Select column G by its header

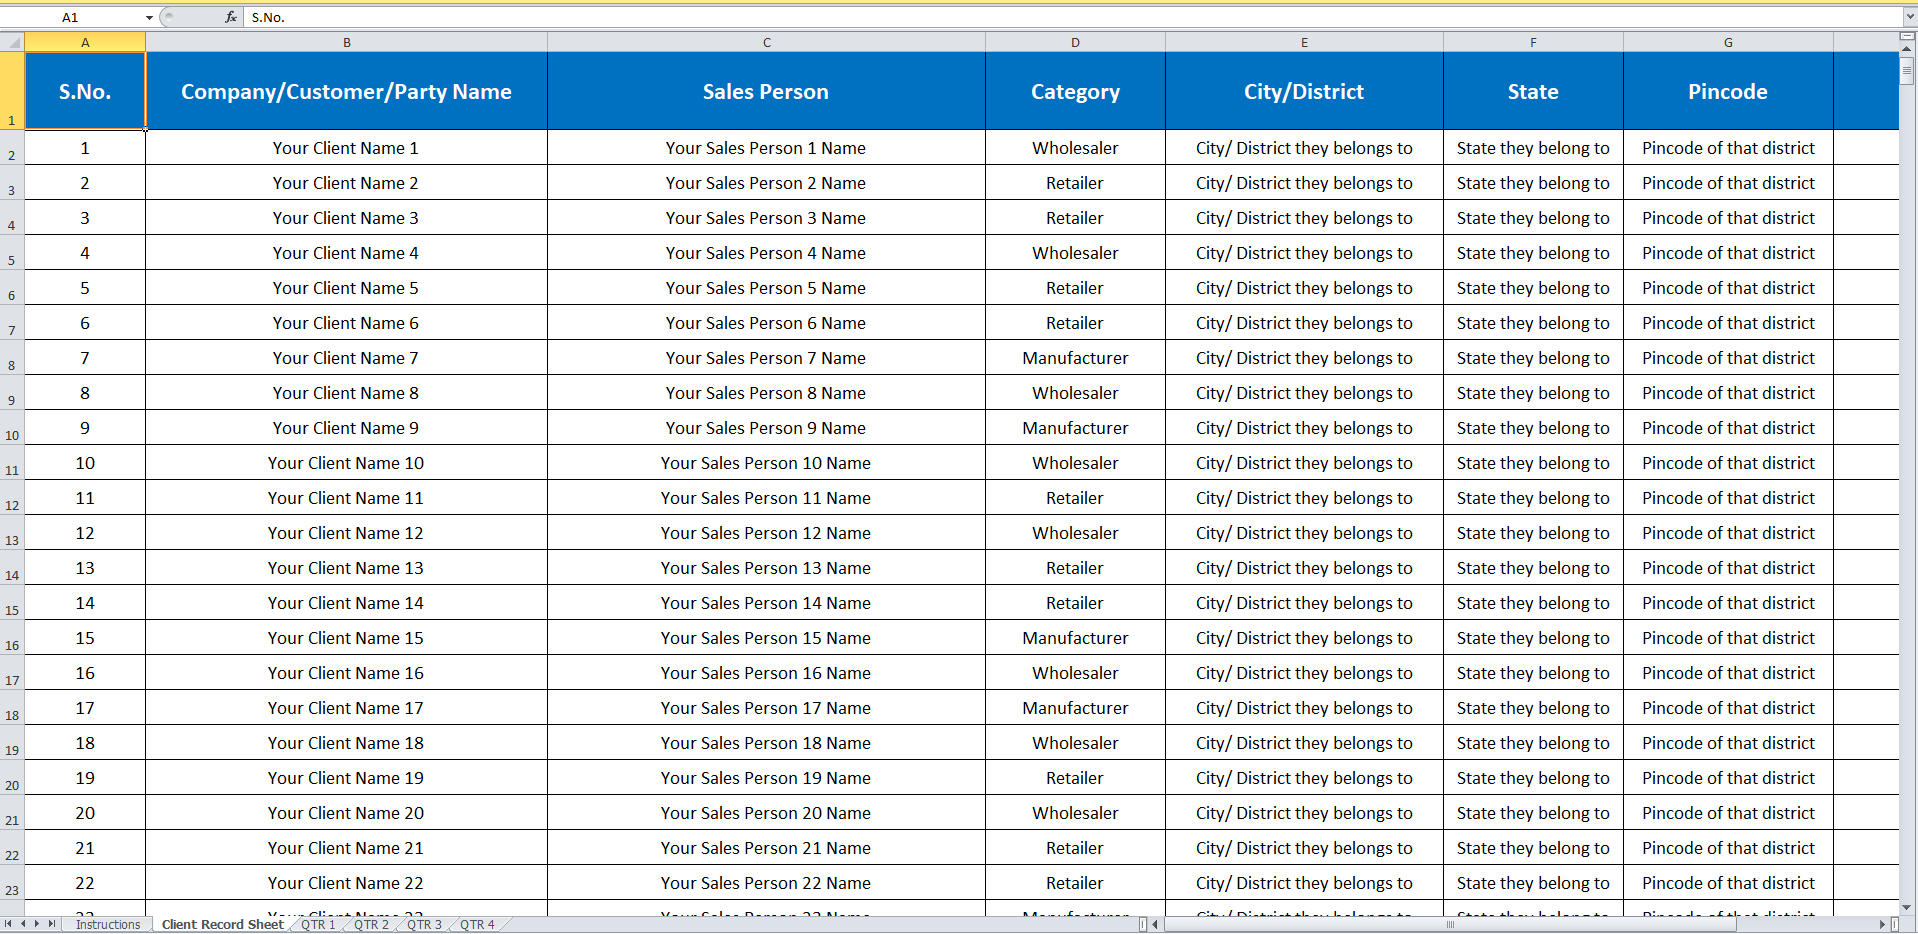pos(1729,42)
